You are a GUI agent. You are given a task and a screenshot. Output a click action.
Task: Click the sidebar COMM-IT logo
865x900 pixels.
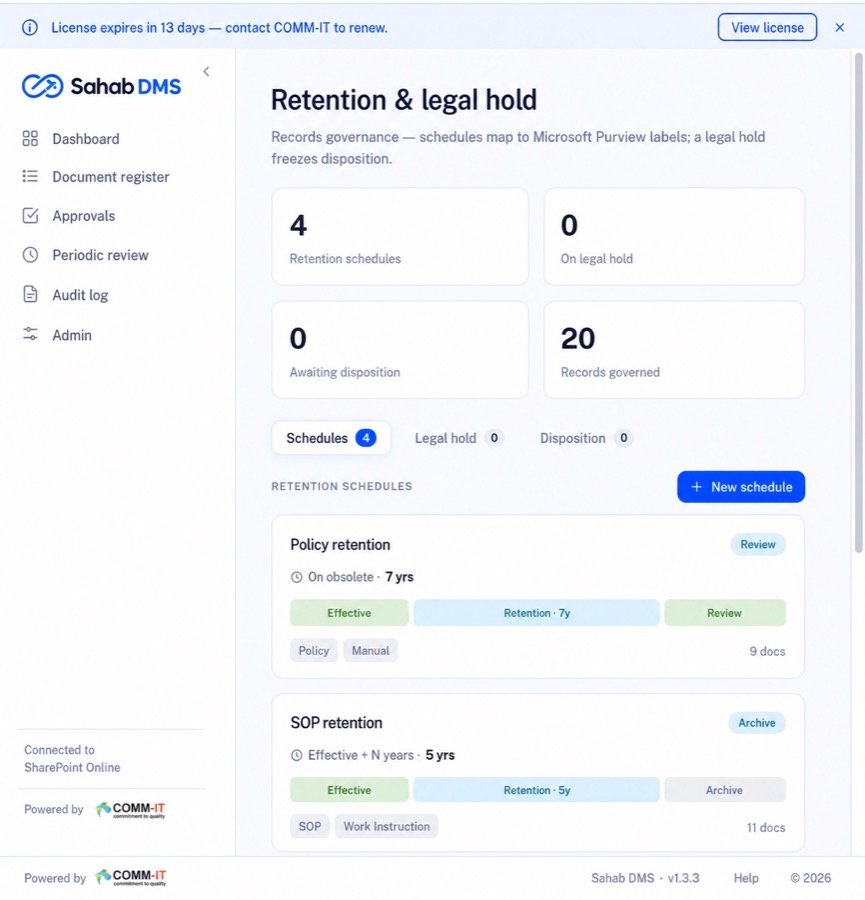coord(130,809)
